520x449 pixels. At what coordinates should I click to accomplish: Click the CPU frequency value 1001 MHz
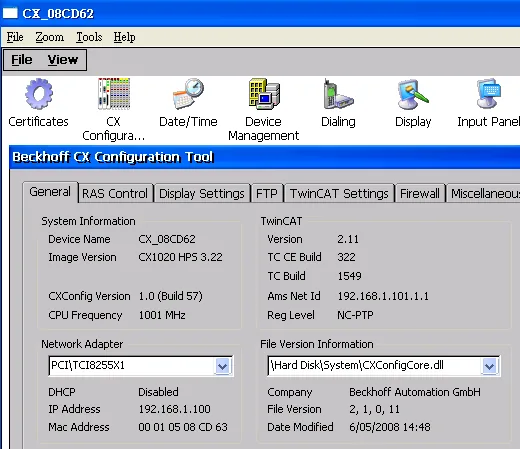pos(162,315)
